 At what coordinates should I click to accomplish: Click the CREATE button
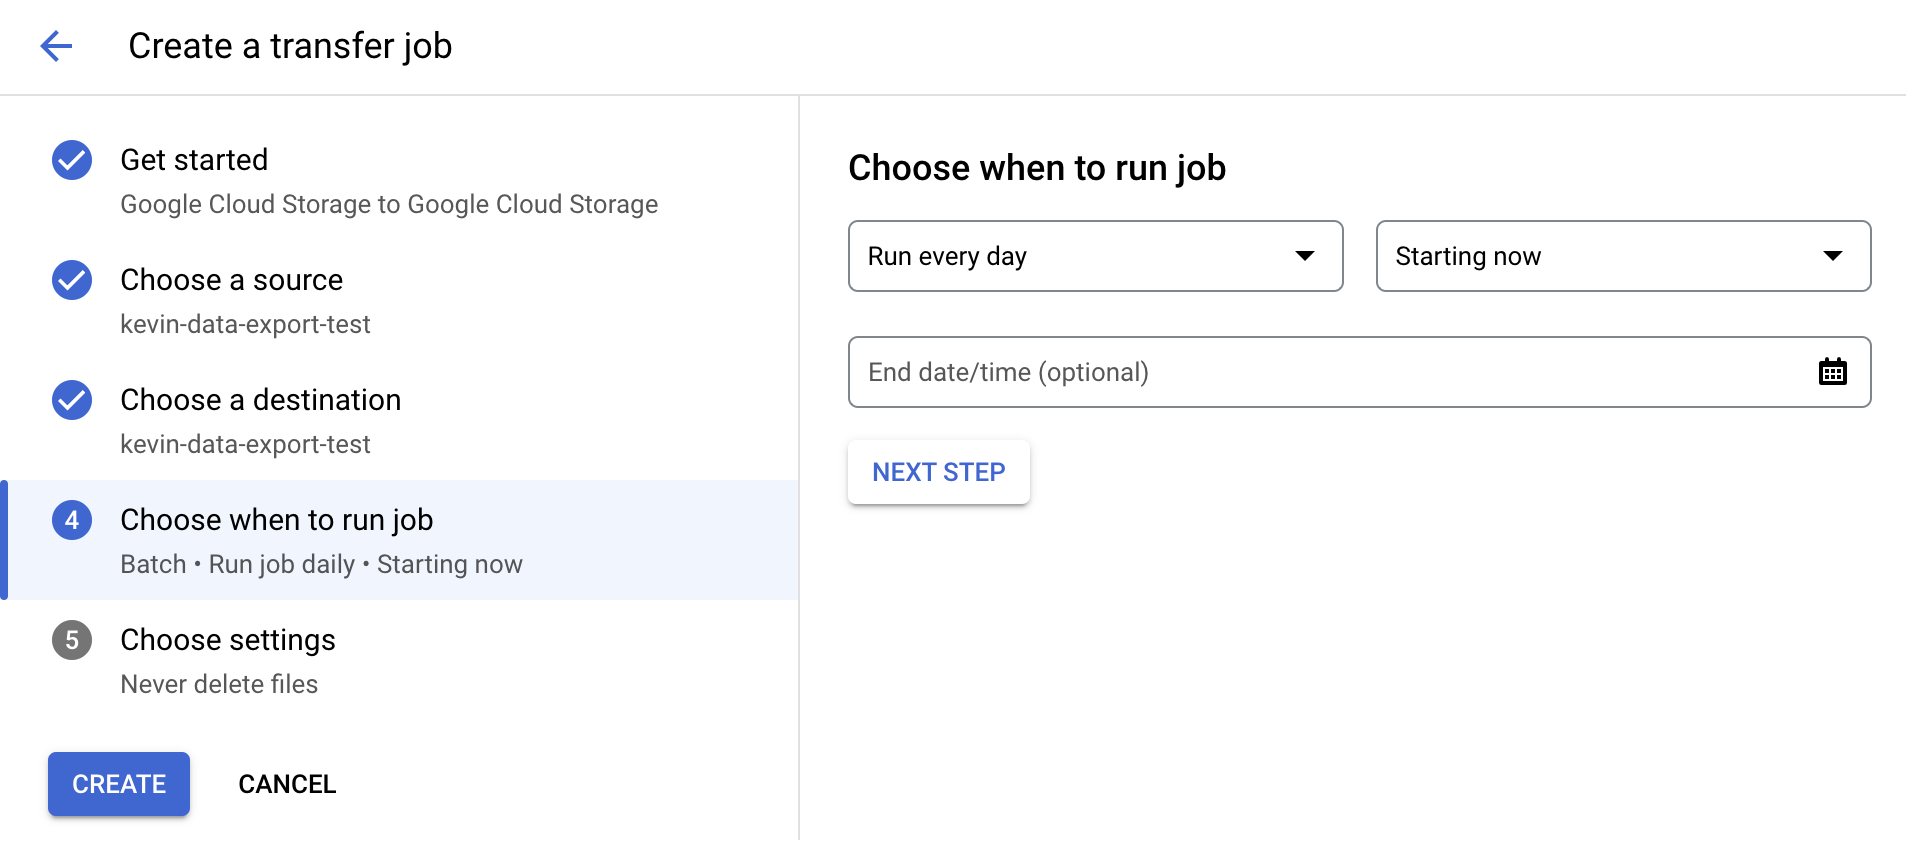[119, 784]
